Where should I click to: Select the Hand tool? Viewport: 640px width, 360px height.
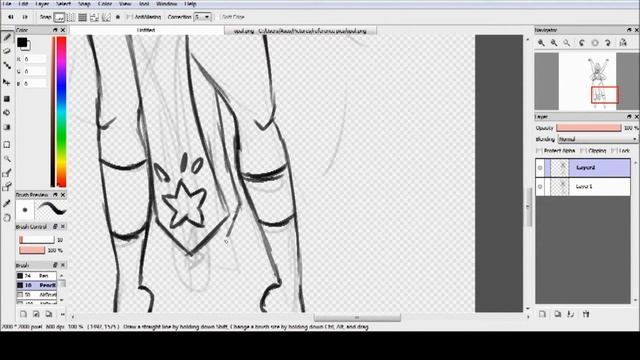[7, 218]
